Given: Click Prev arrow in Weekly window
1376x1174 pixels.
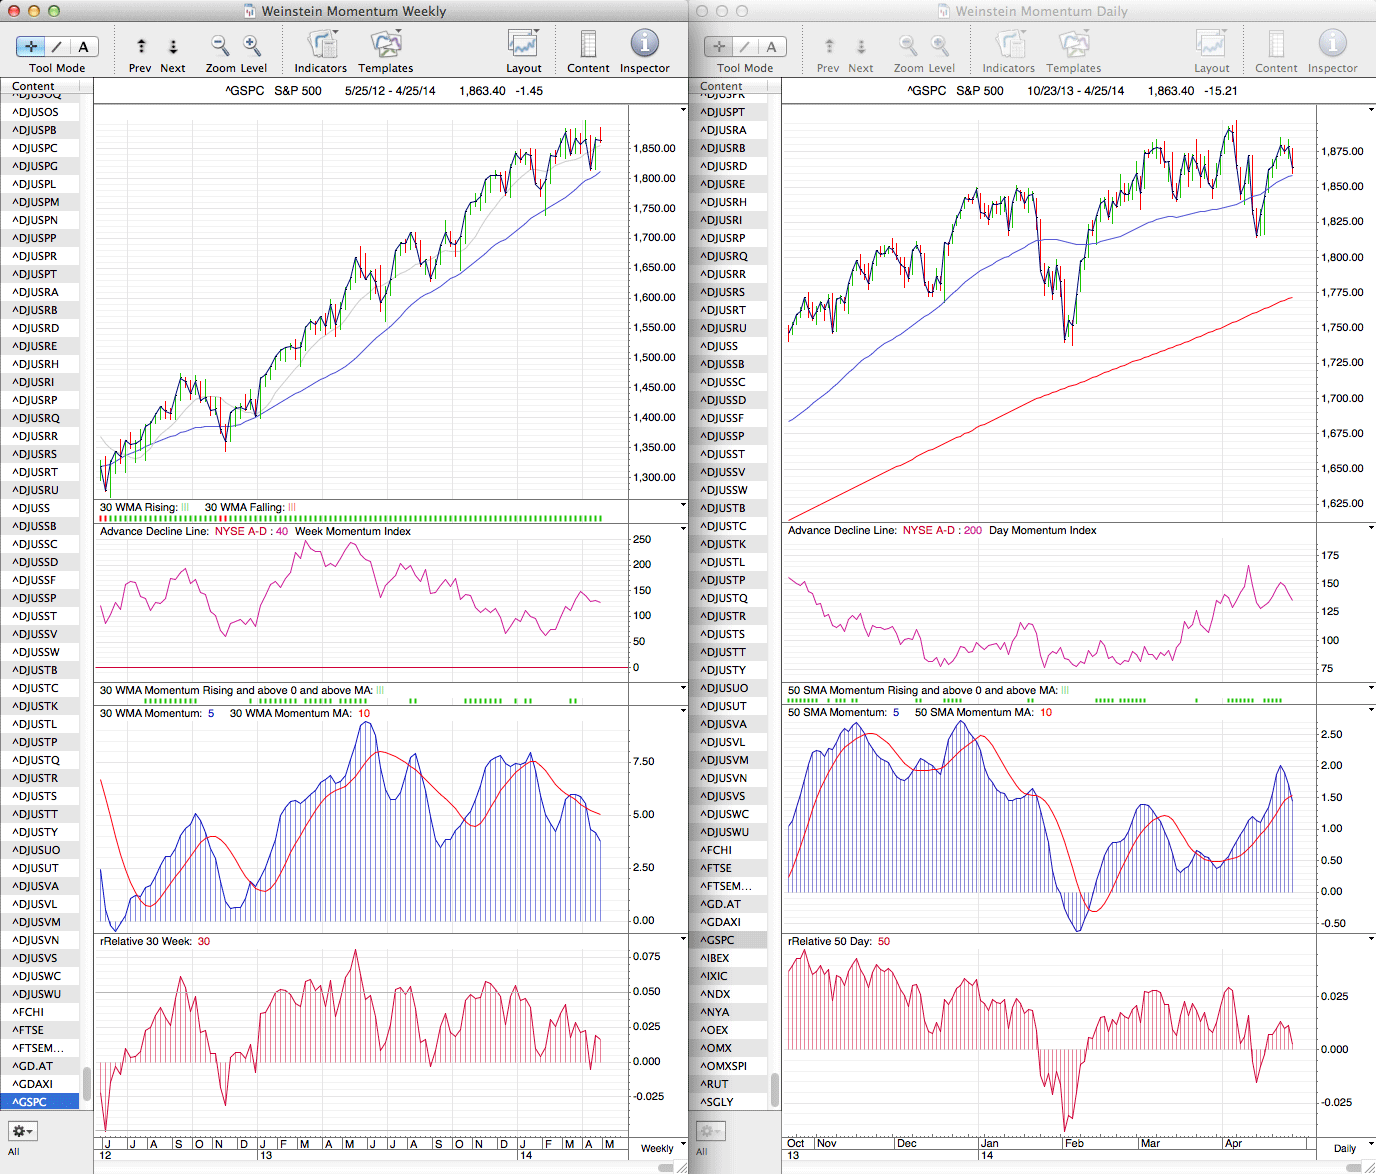Looking at the screenshot, I should (x=141, y=46).
